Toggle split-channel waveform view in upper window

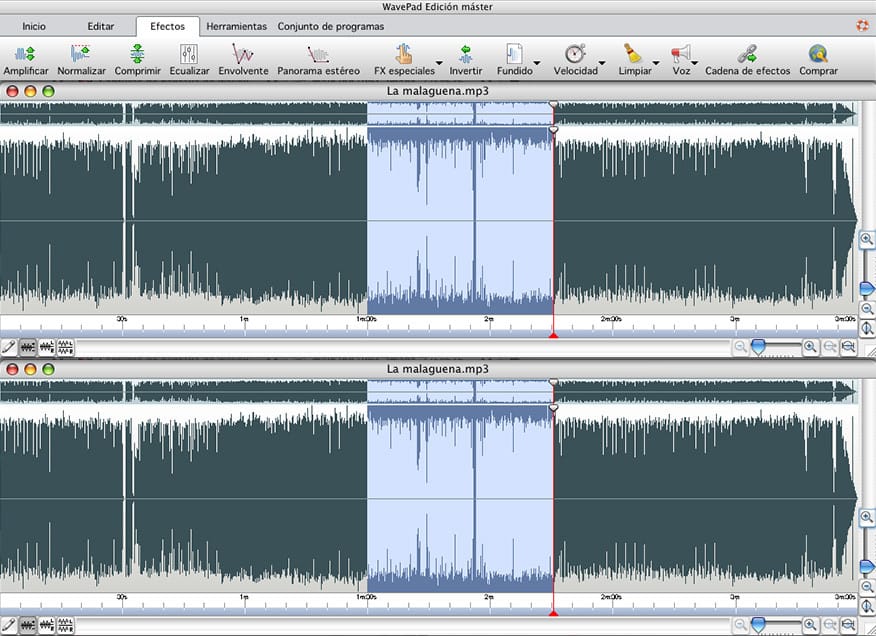tap(65, 347)
